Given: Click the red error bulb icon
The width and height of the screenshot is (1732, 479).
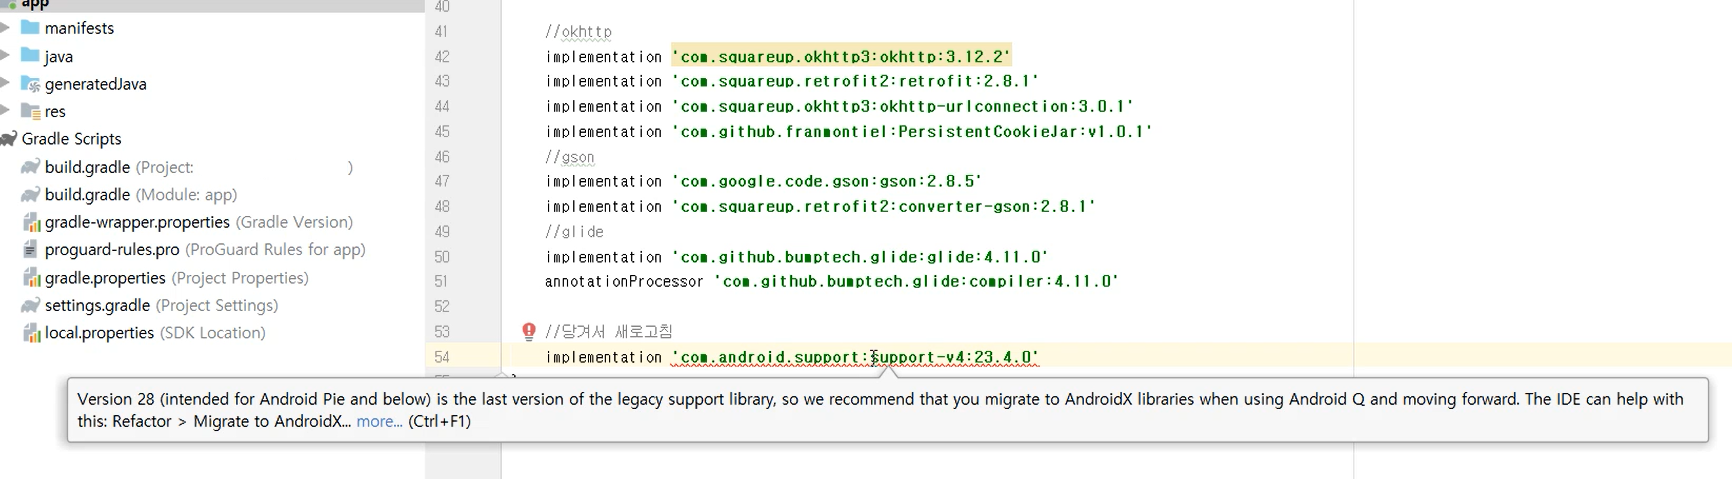Looking at the screenshot, I should 529,331.
